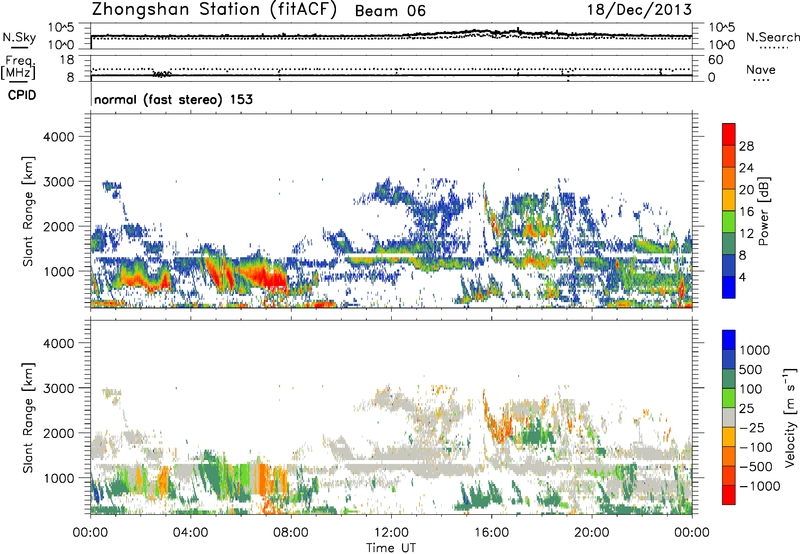Viewport: 800px width, 554px height.
Task: Click "Slant Range [km]" label of the velocity panel
Action: tap(28, 418)
